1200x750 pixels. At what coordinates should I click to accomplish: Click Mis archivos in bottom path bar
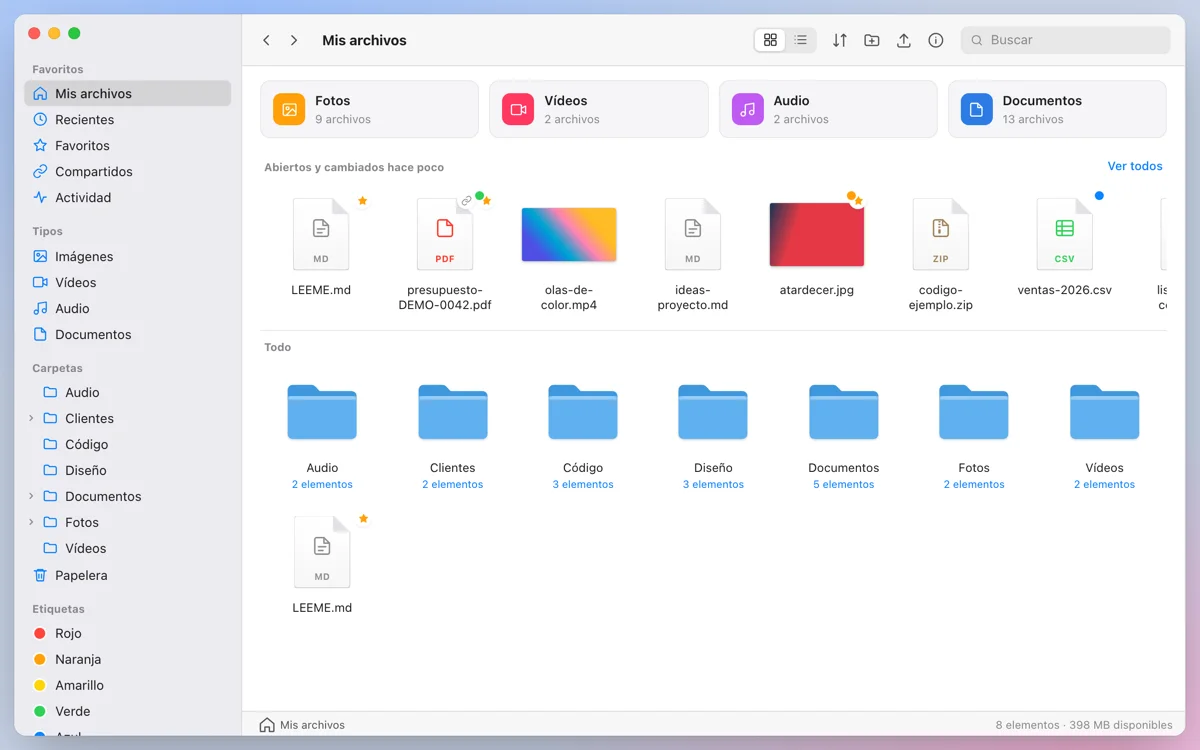(302, 725)
